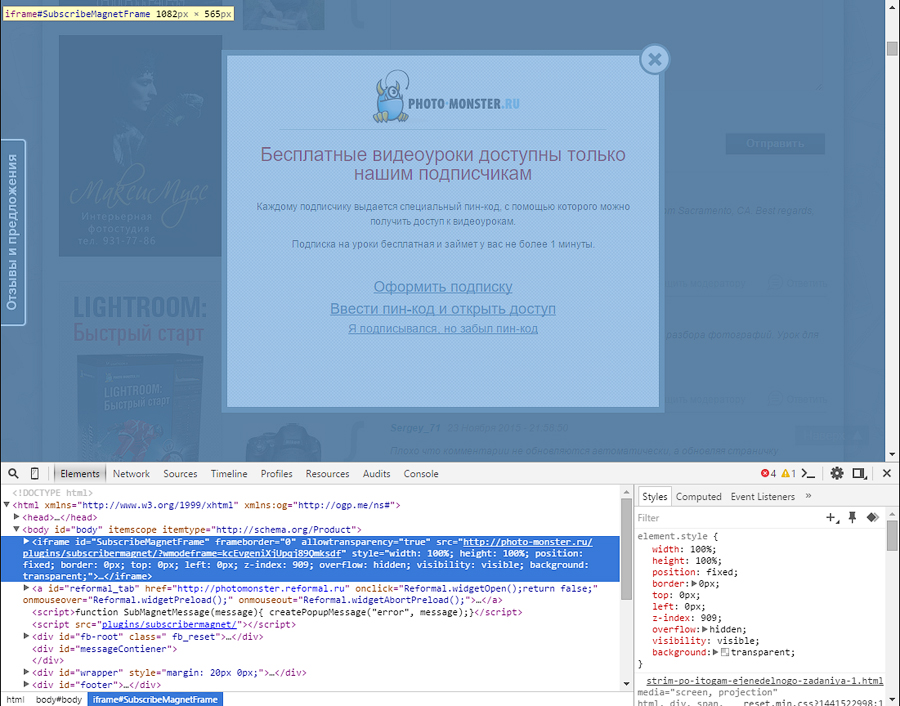Open the Timeline tab

(228, 474)
